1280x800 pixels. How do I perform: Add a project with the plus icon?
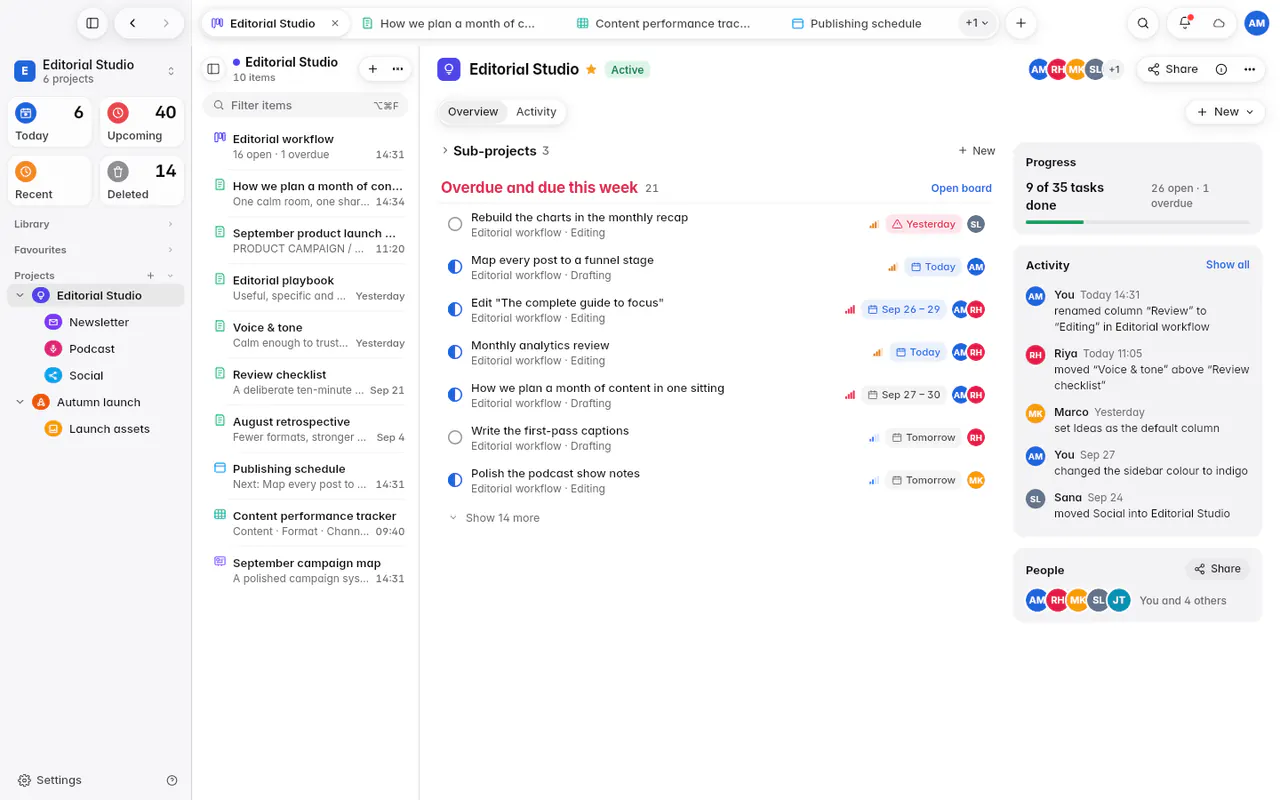[151, 276]
